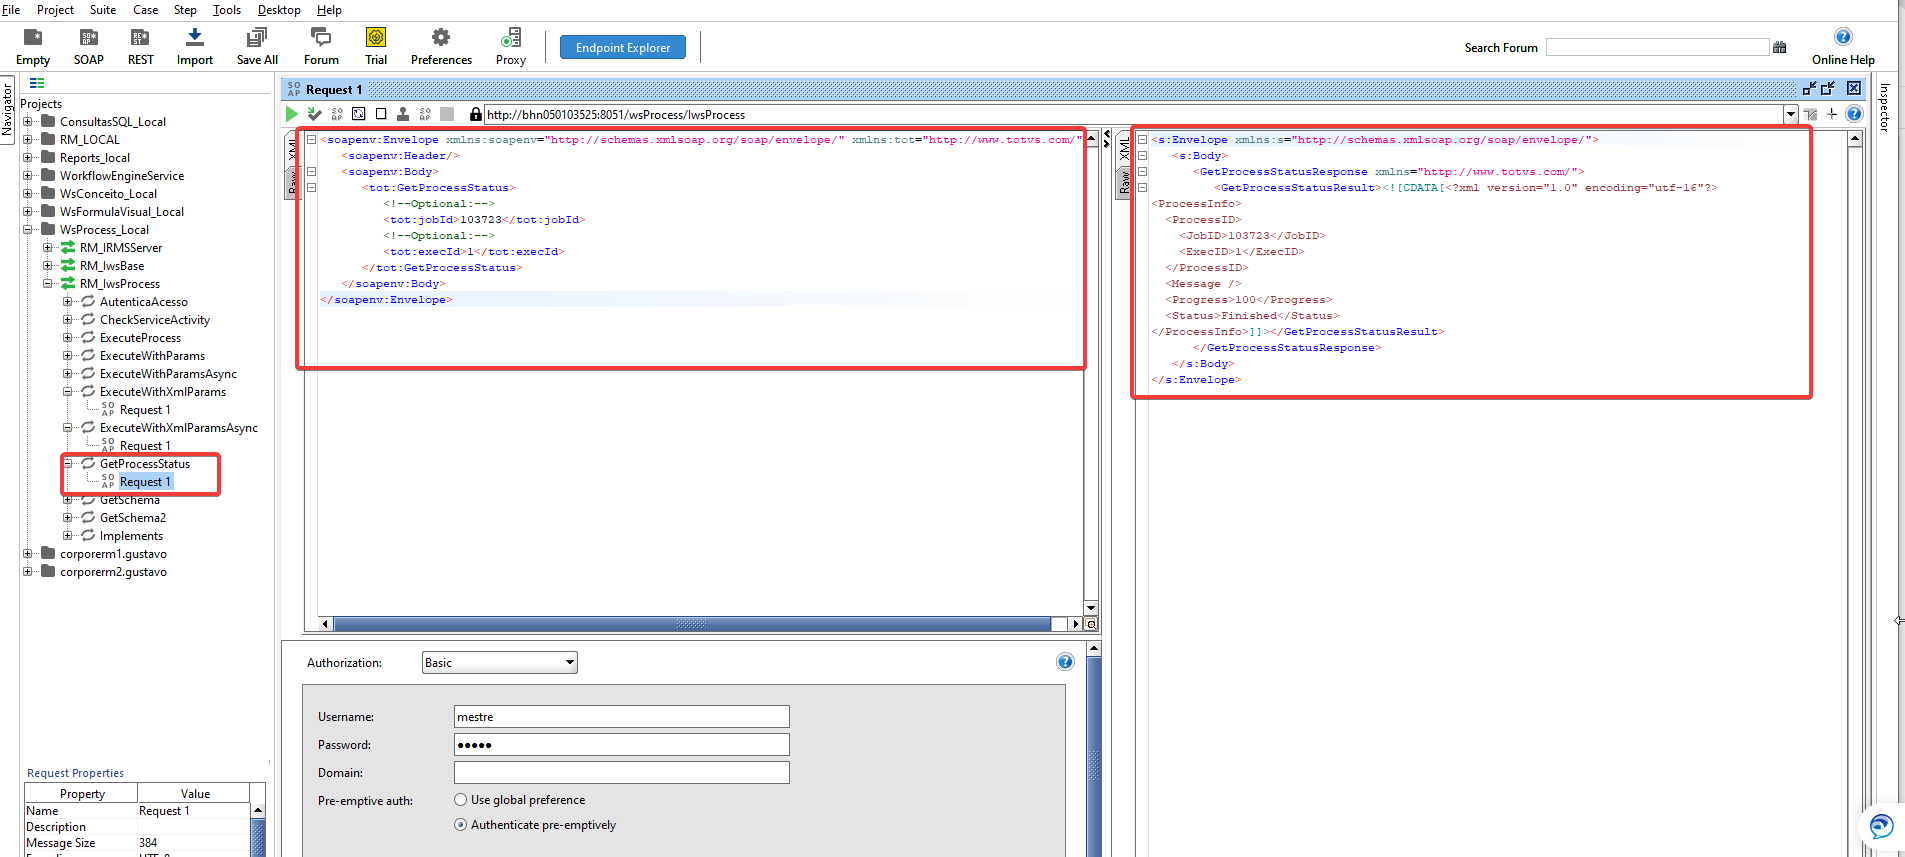Image resolution: width=1905 pixels, height=857 pixels.
Task: Collapse the WsProcess_Local project
Action: click(x=28, y=230)
